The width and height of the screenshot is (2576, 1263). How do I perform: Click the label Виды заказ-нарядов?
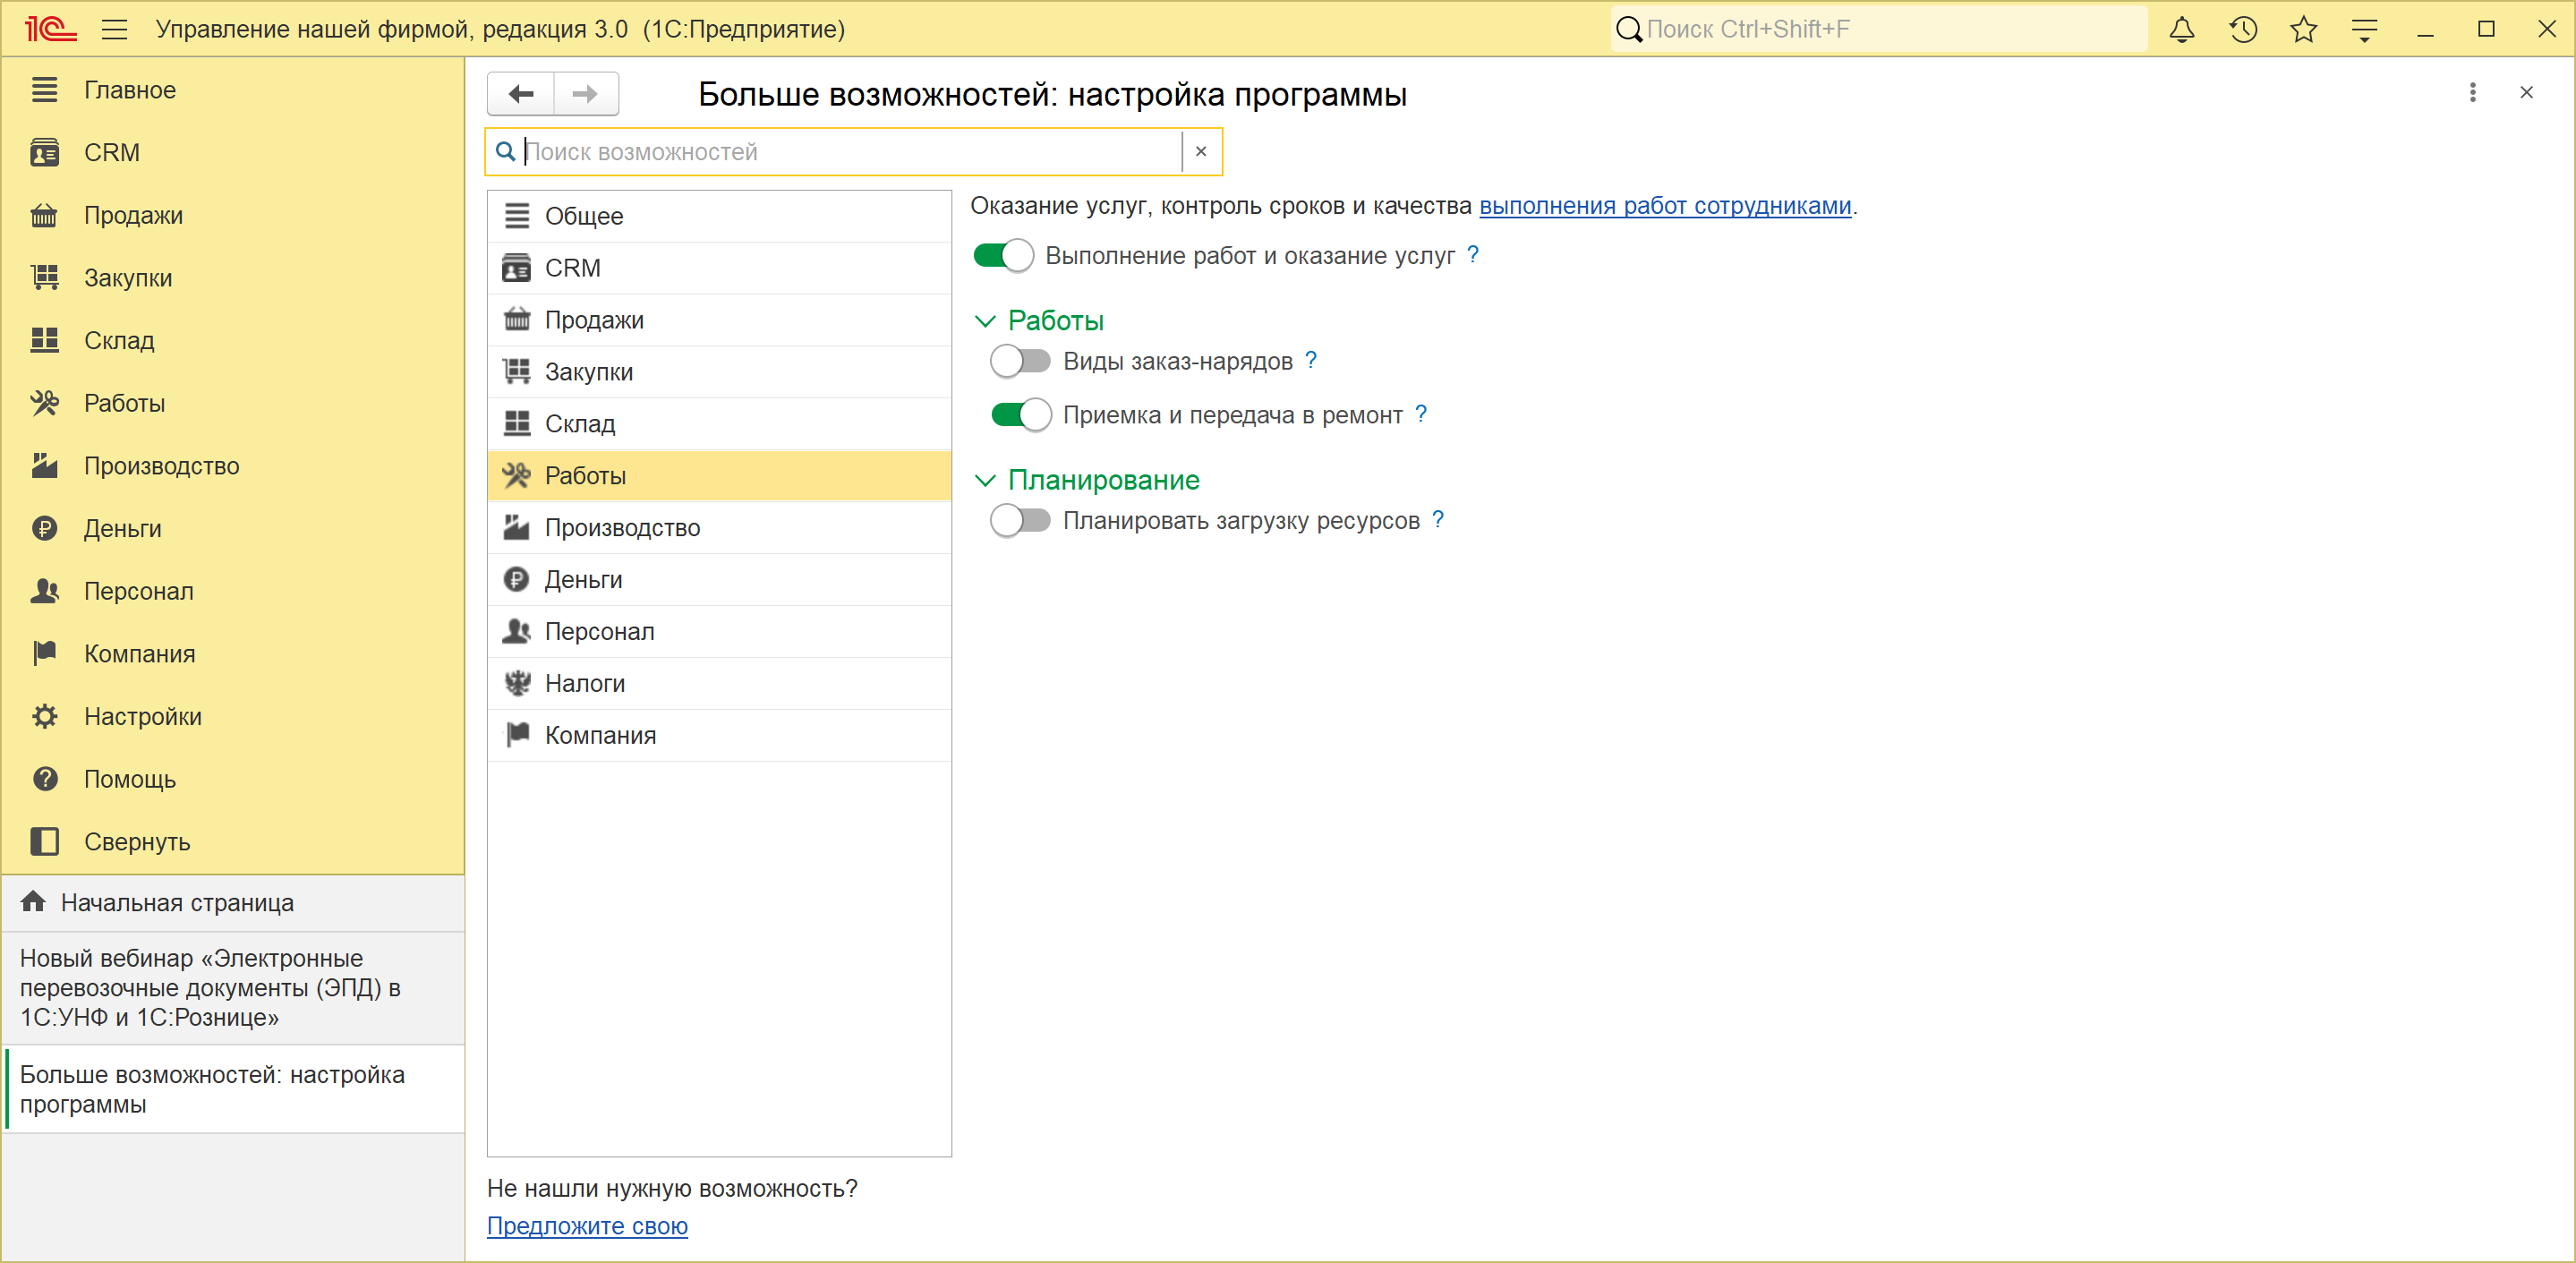(1177, 361)
